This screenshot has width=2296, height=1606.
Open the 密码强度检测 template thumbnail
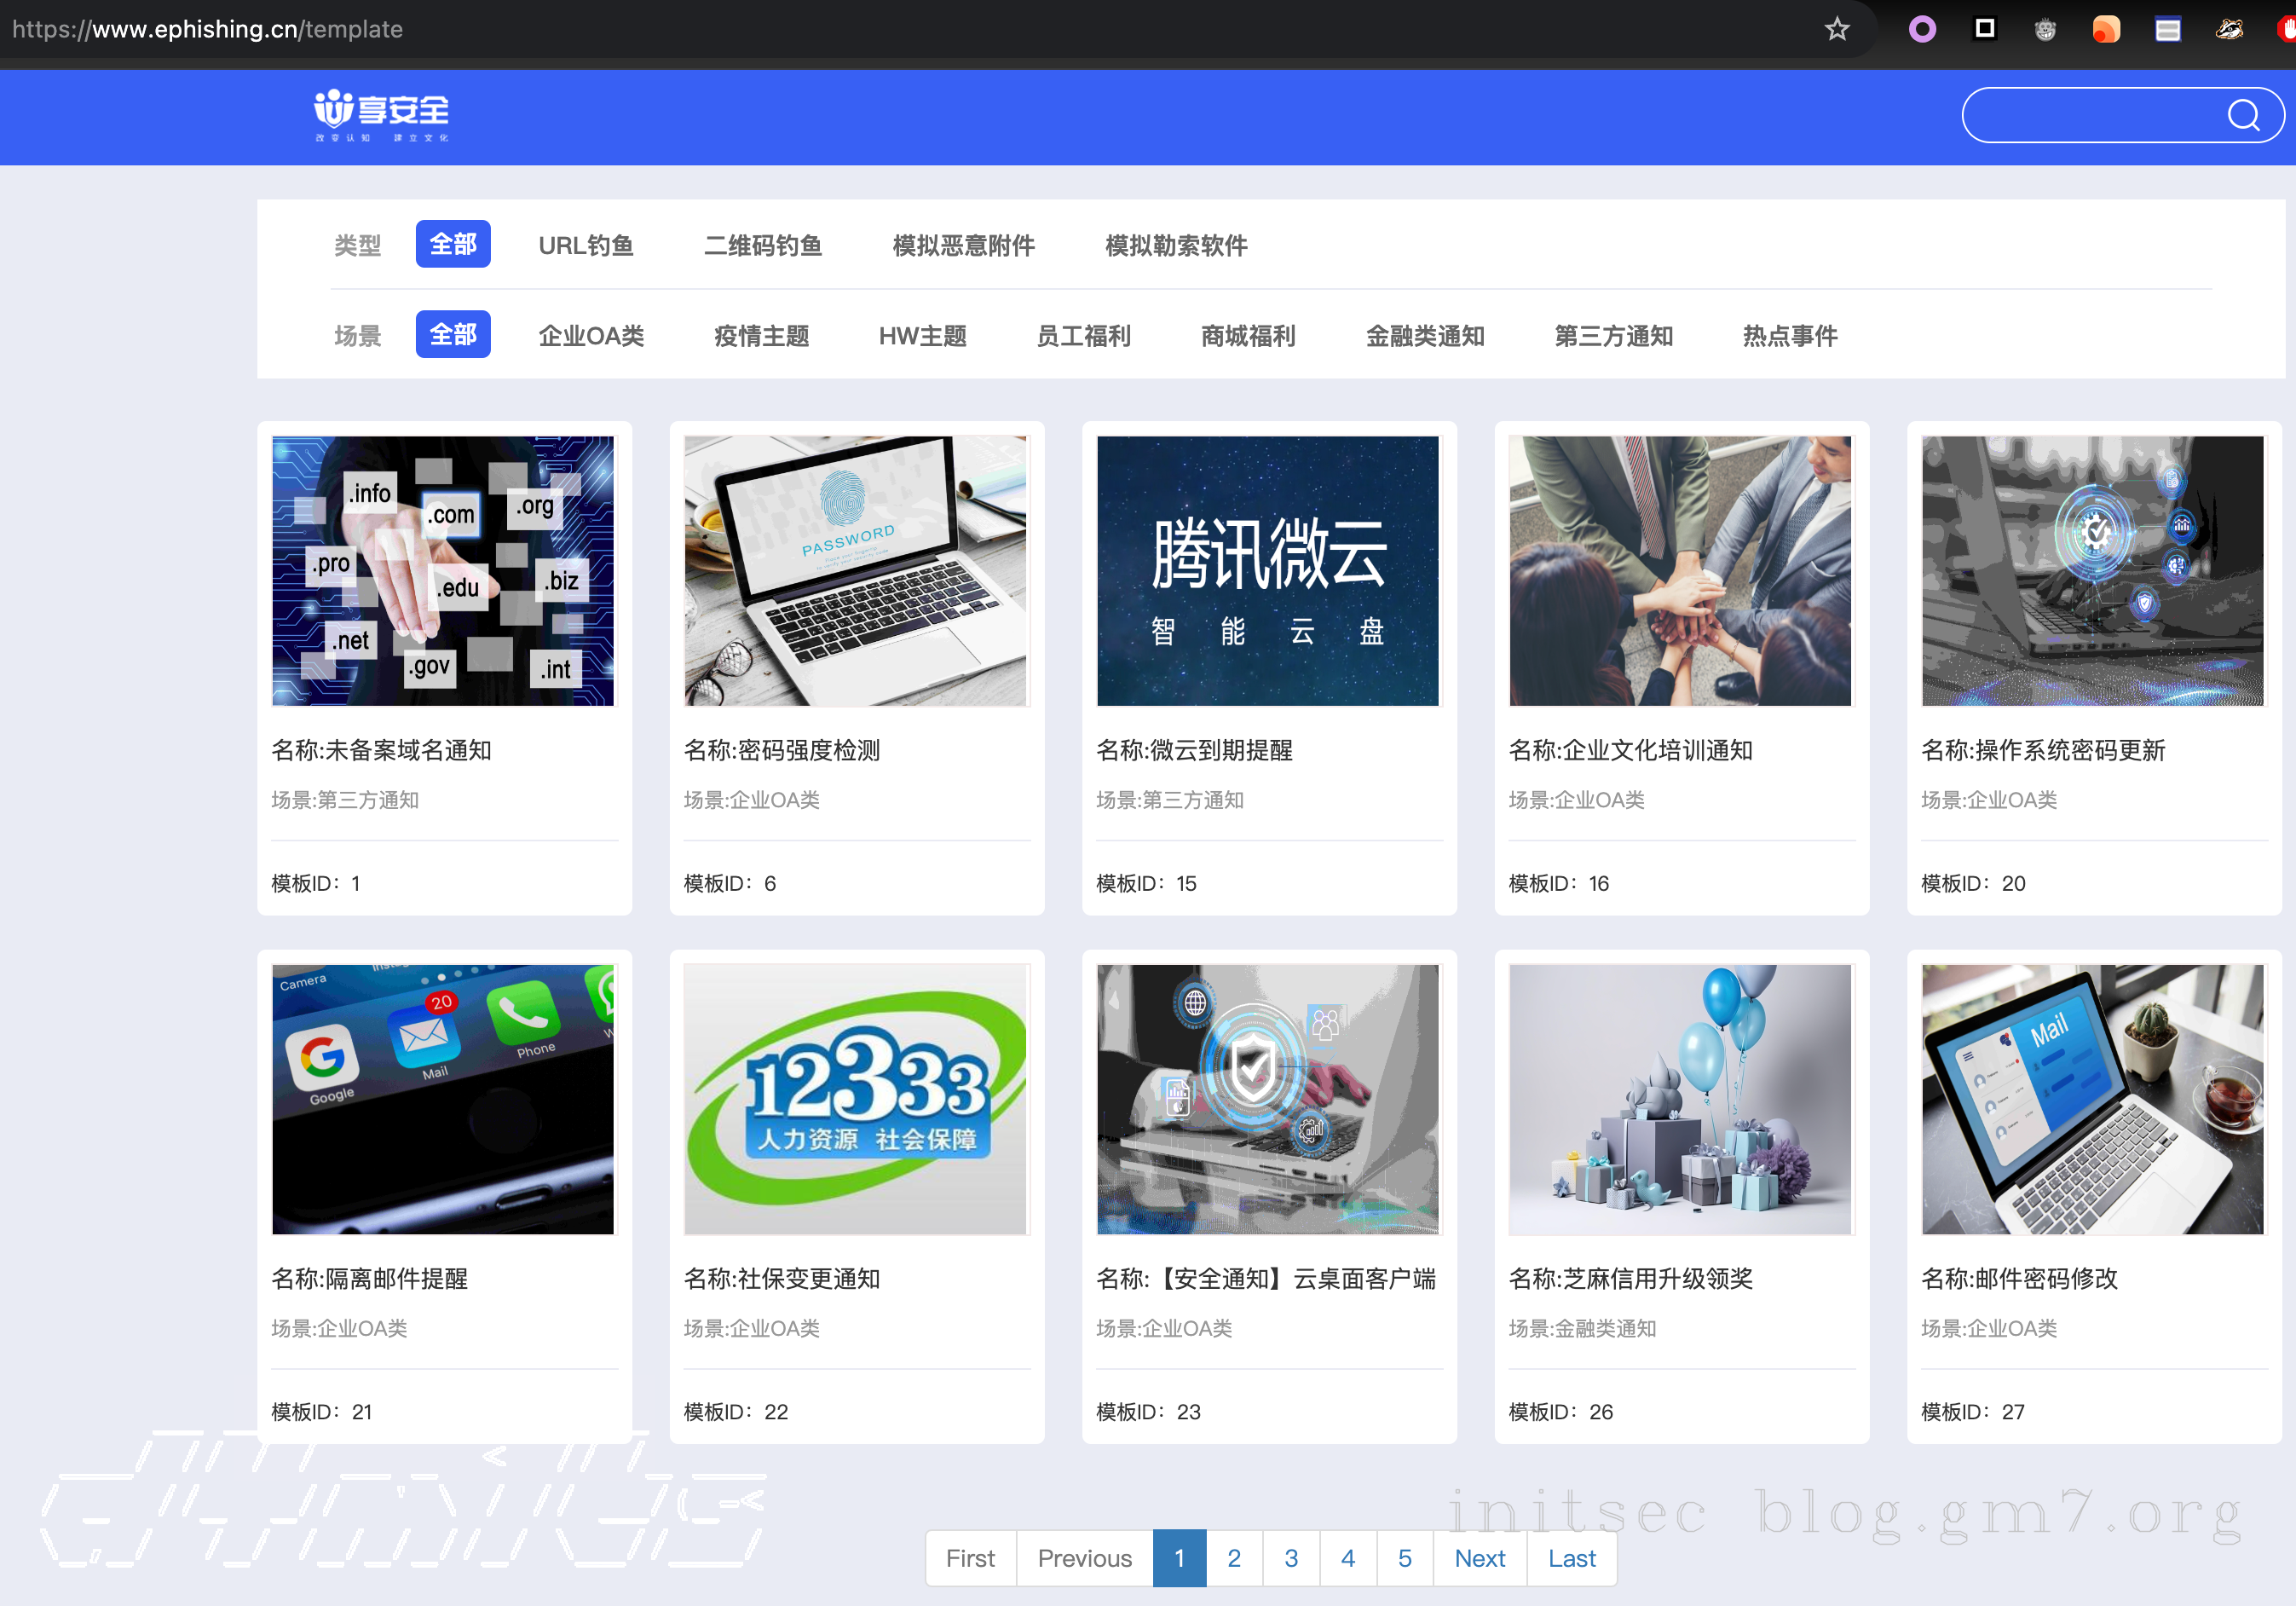click(x=855, y=571)
